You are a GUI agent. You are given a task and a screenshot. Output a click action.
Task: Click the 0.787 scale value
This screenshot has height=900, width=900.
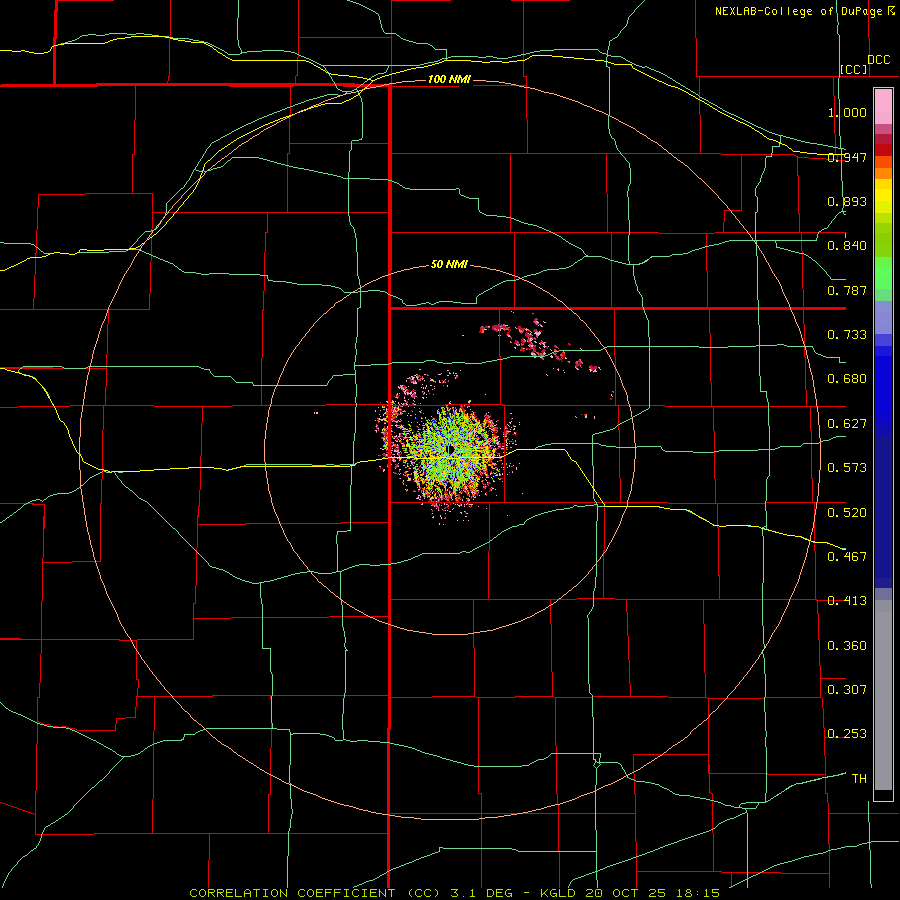click(x=847, y=290)
